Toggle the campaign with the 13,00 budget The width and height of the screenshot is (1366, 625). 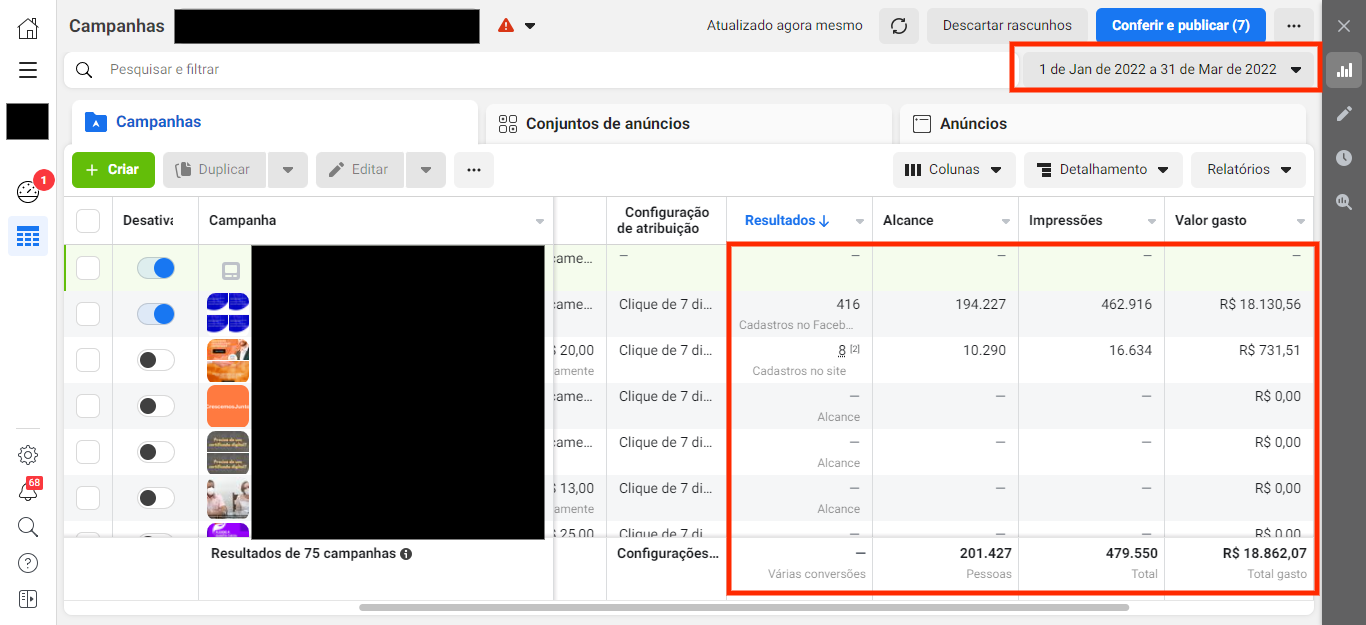tap(156, 498)
